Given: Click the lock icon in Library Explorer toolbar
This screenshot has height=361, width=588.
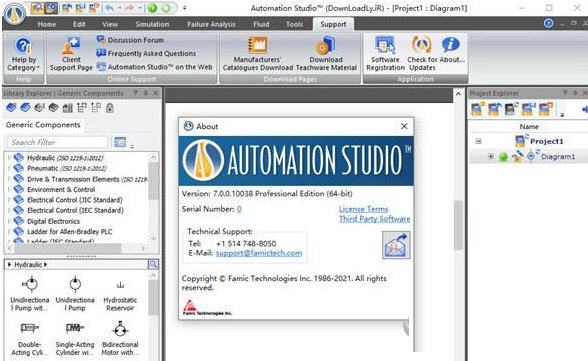Looking at the screenshot, I should click(110, 108).
